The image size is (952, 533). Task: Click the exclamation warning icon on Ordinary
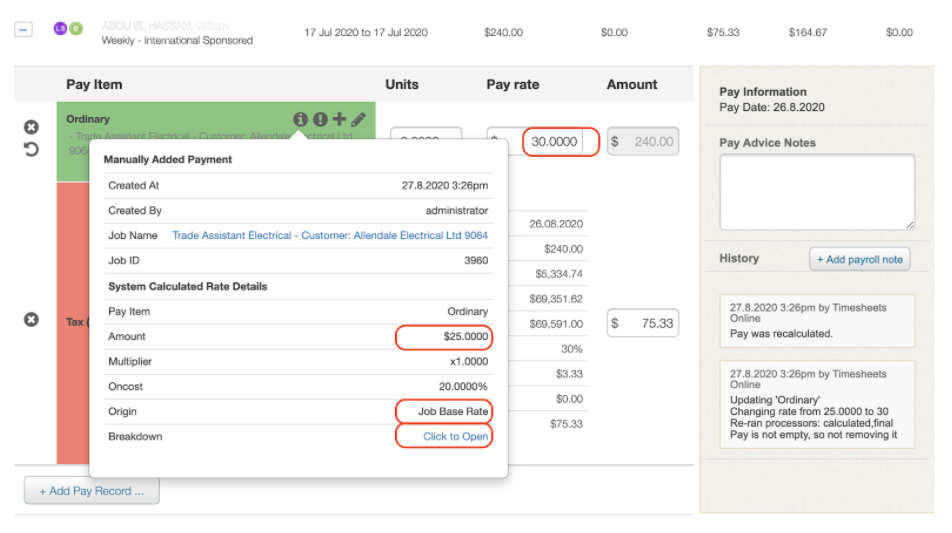[x=320, y=120]
